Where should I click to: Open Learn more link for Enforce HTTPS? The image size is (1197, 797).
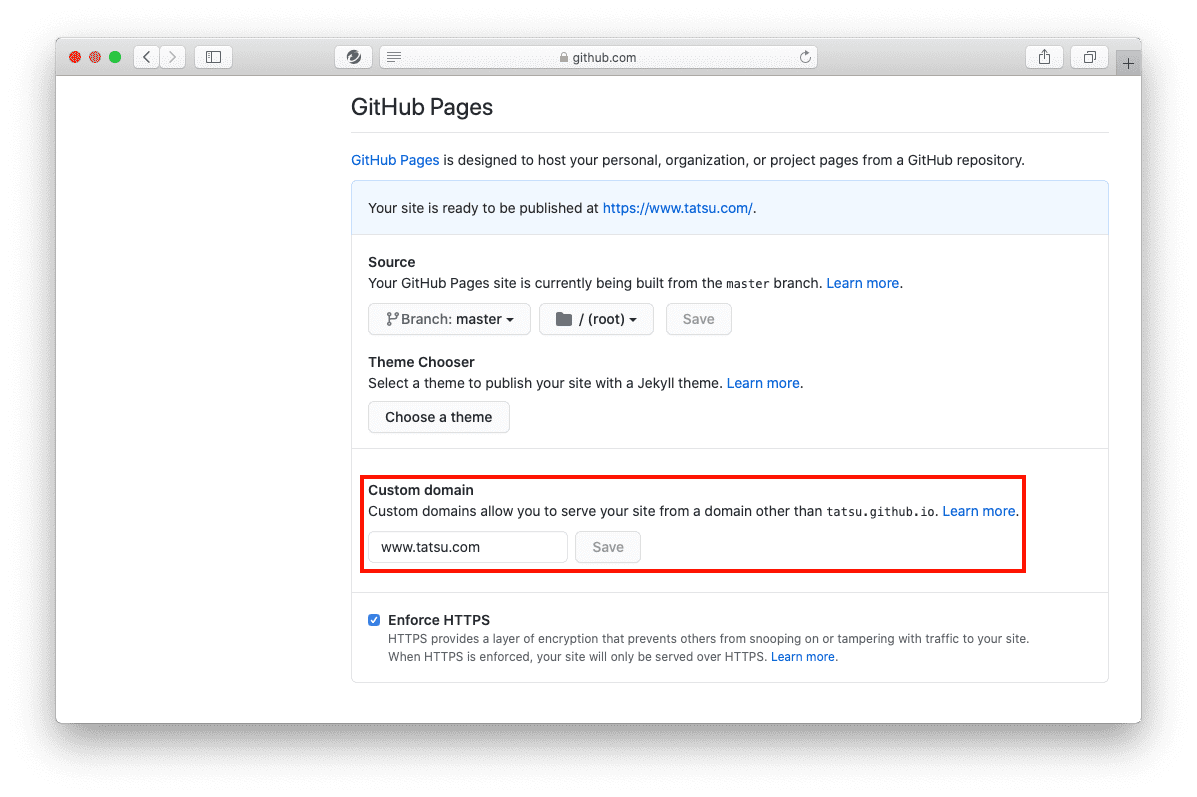tap(803, 657)
